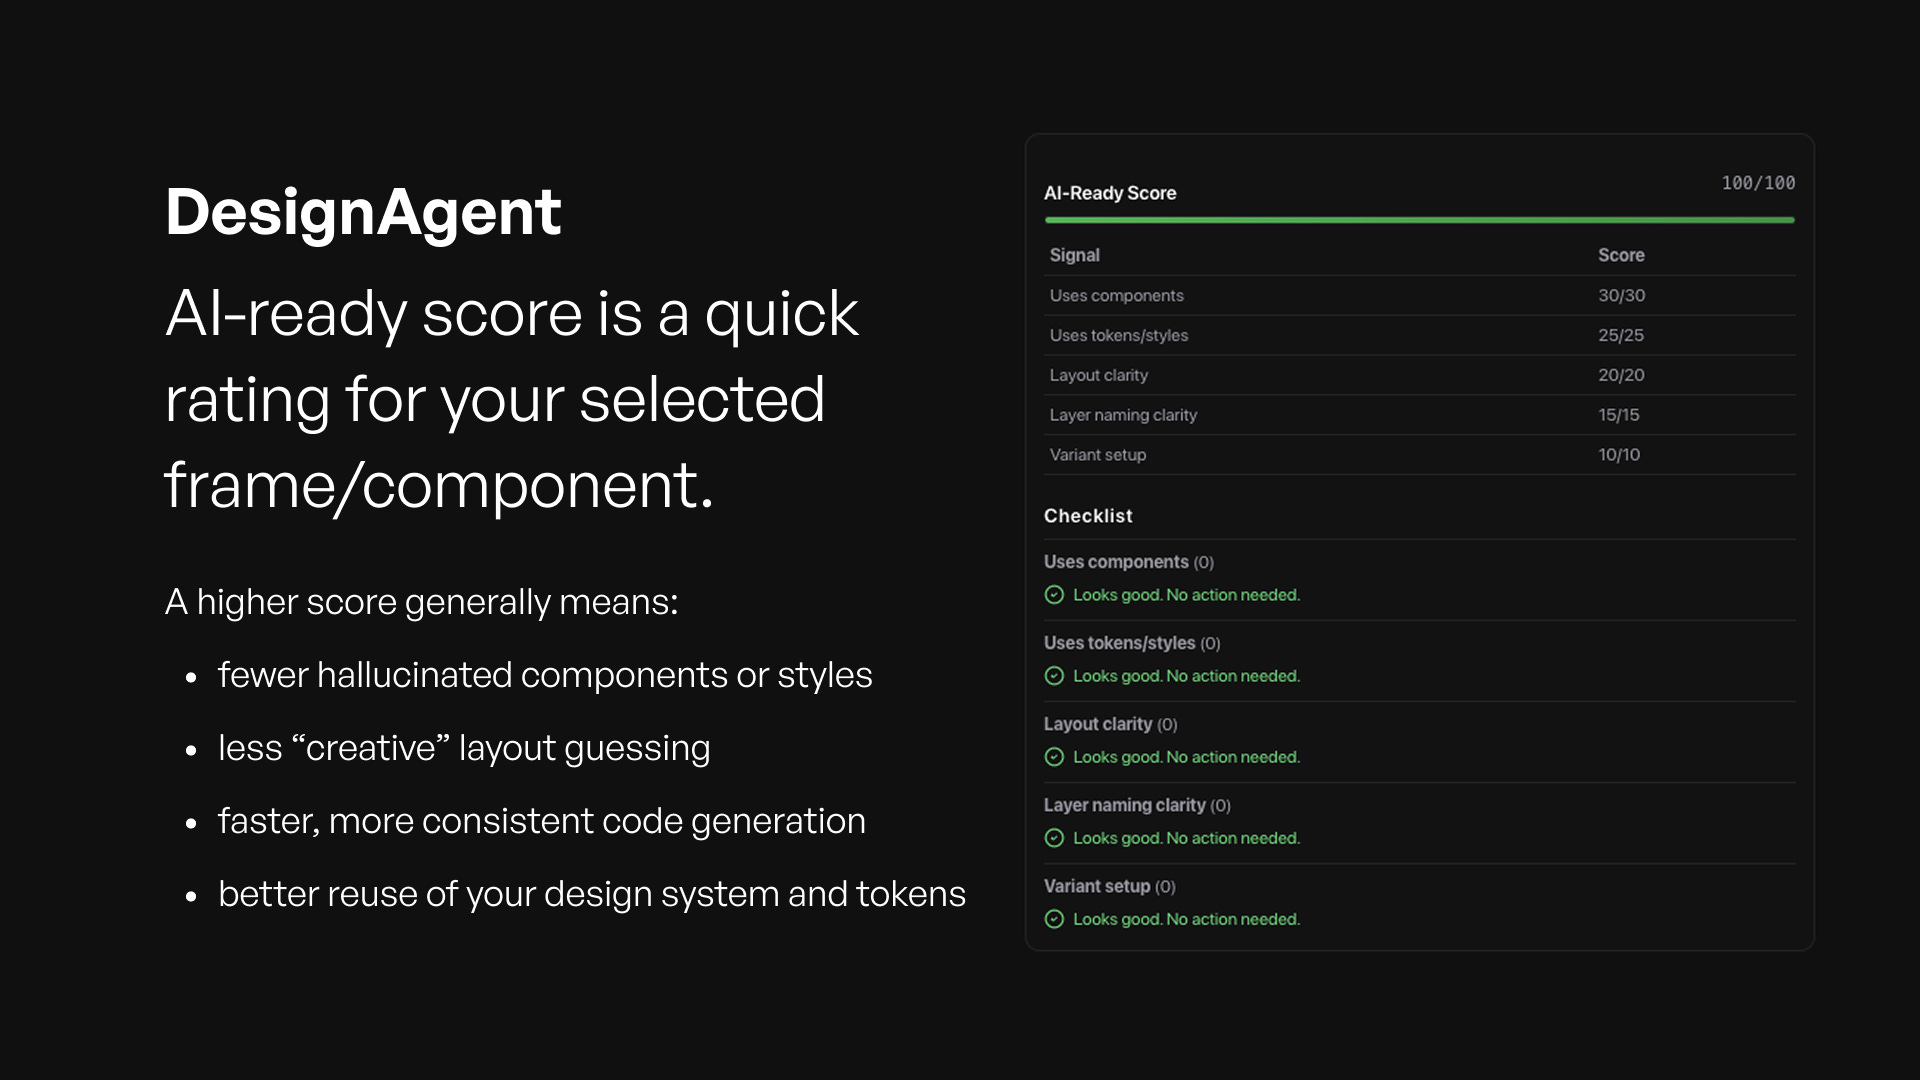1920x1080 pixels.
Task: Click the Checklist section heading
Action: pyautogui.click(x=1088, y=516)
